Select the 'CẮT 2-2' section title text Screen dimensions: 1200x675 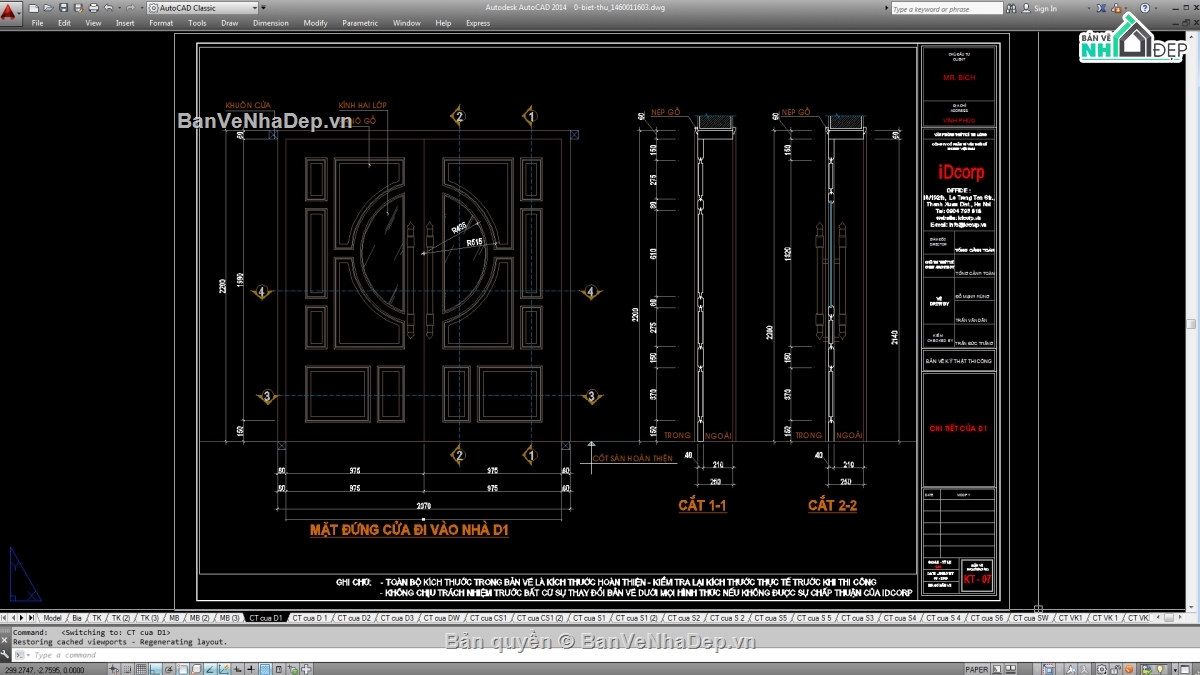pos(832,505)
